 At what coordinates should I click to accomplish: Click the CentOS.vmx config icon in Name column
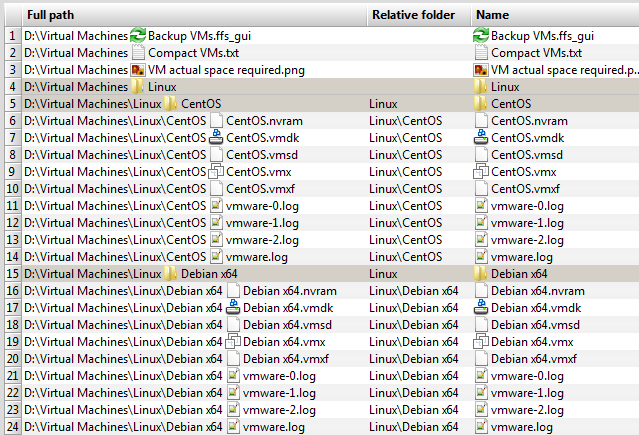click(x=481, y=172)
